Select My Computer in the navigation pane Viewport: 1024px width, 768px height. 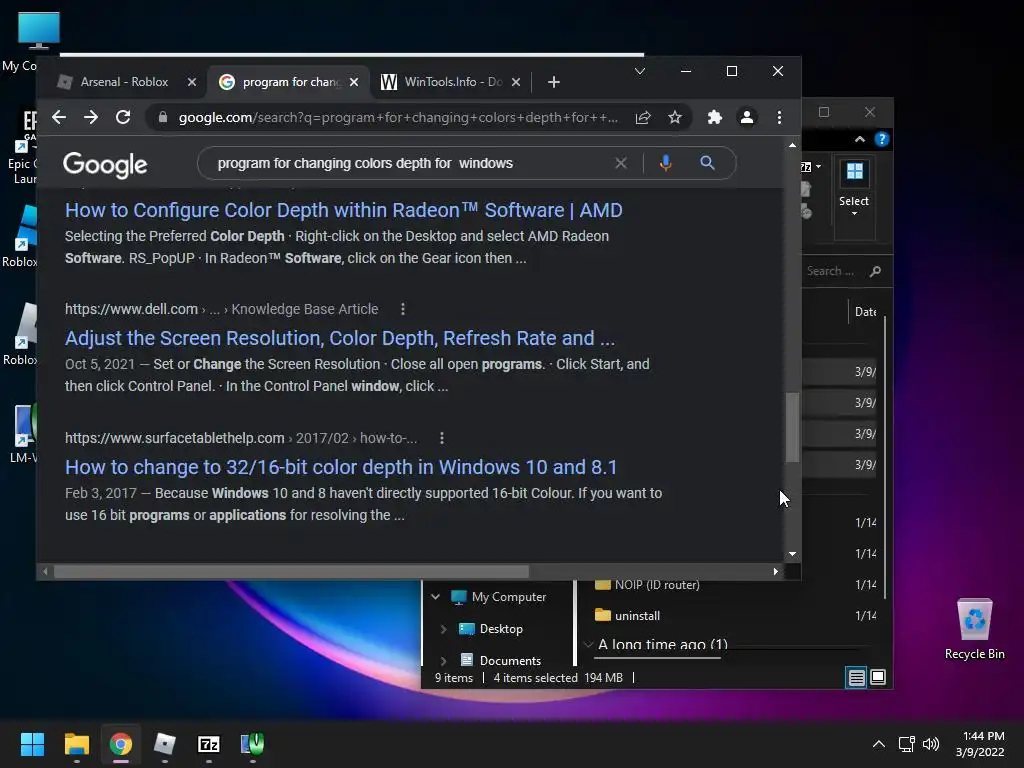point(509,597)
